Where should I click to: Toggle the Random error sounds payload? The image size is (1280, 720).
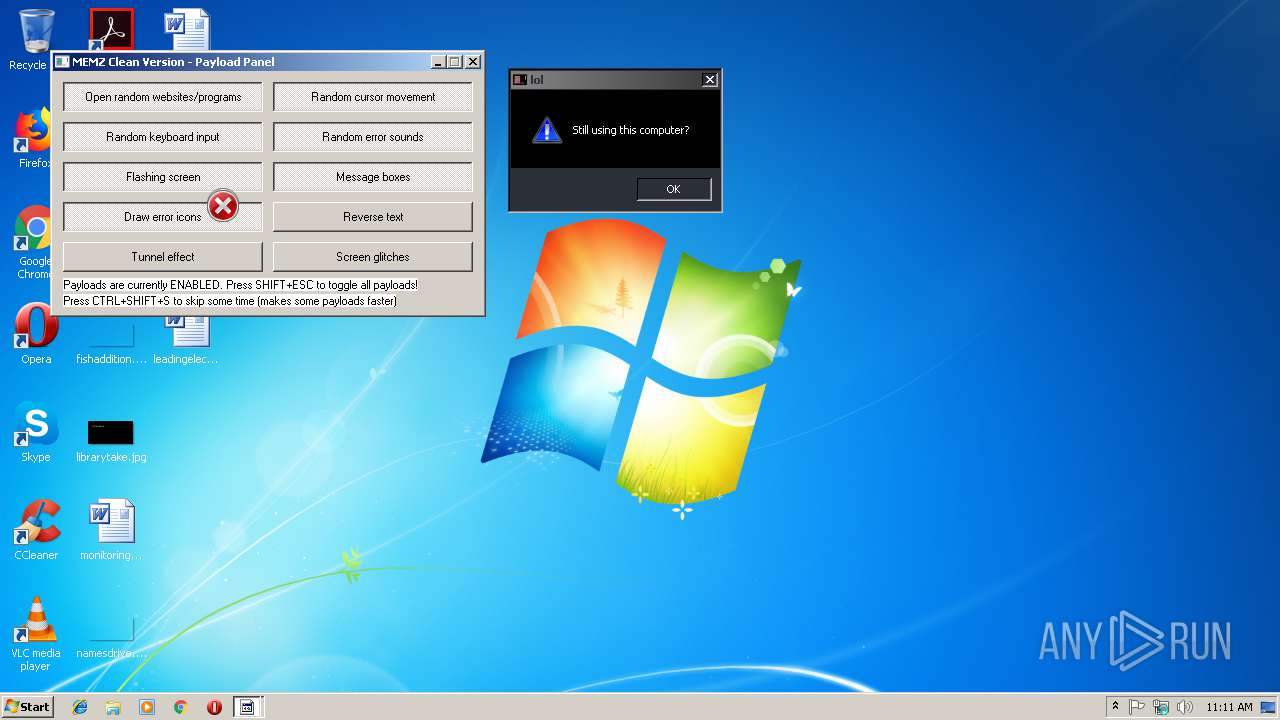(x=373, y=137)
